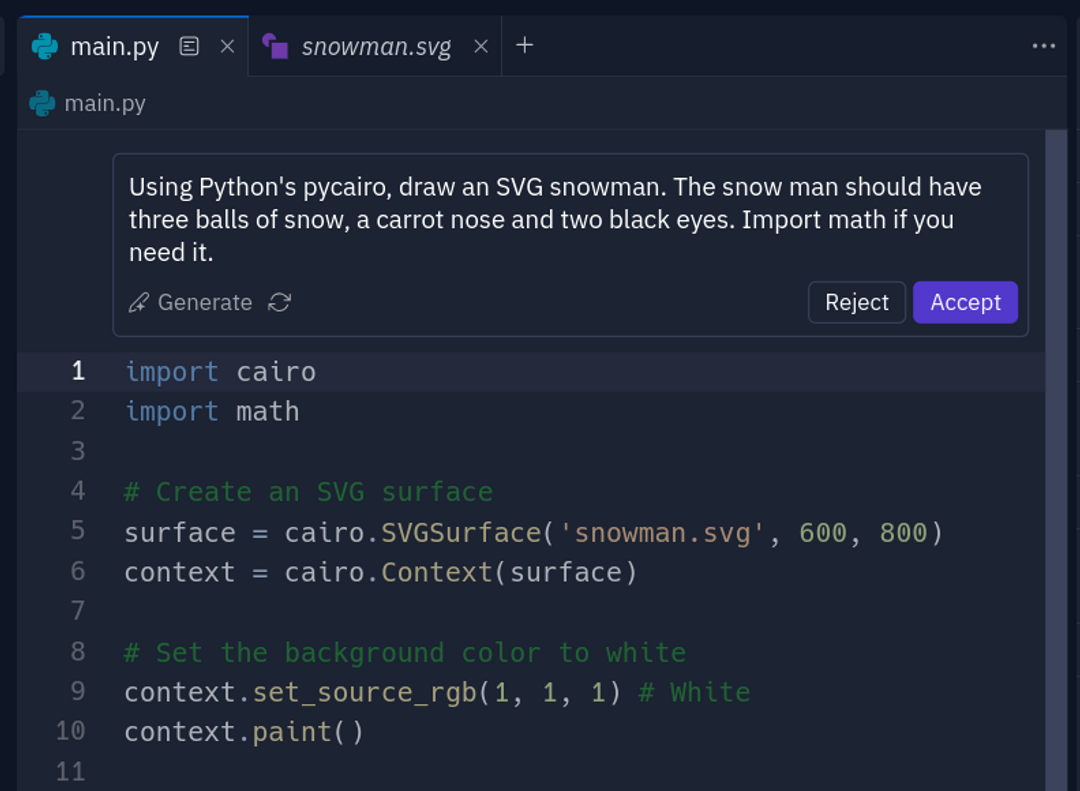Click the unsaved buffer icon beside main.py
The height and width of the screenshot is (791, 1080).
[189, 45]
